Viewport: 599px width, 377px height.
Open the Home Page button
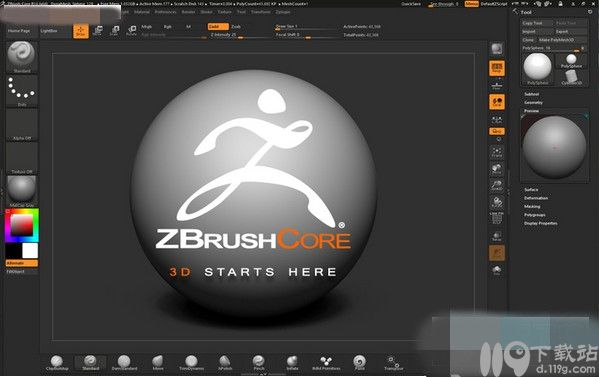click(19, 31)
